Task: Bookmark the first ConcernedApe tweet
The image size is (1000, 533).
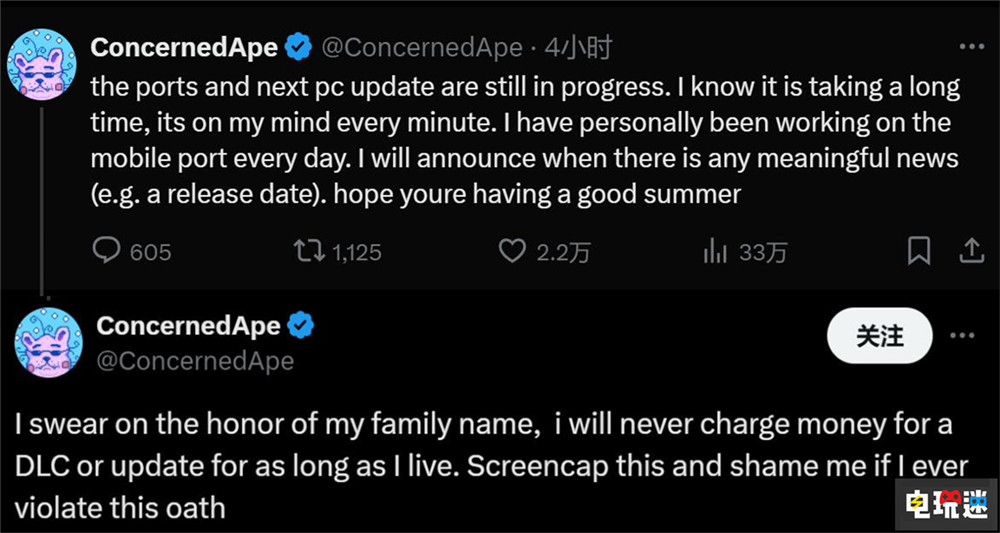Action: click(x=918, y=252)
